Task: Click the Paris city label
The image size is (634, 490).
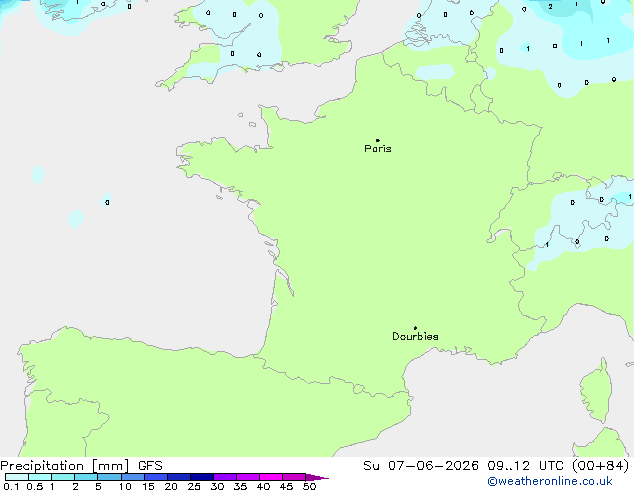Action: click(378, 149)
